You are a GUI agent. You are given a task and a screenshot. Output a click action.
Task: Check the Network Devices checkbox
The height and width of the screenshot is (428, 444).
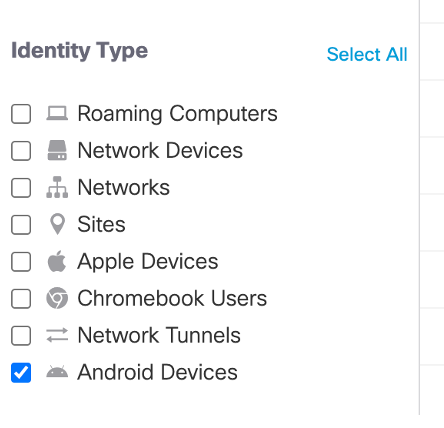pos(21,151)
